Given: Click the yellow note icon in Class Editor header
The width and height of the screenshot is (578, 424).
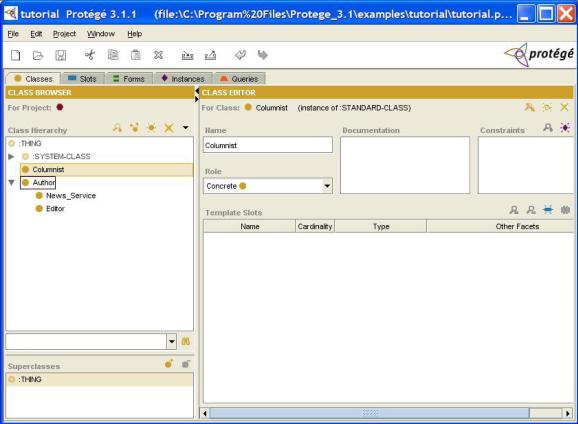Looking at the screenshot, I should pos(530,107).
